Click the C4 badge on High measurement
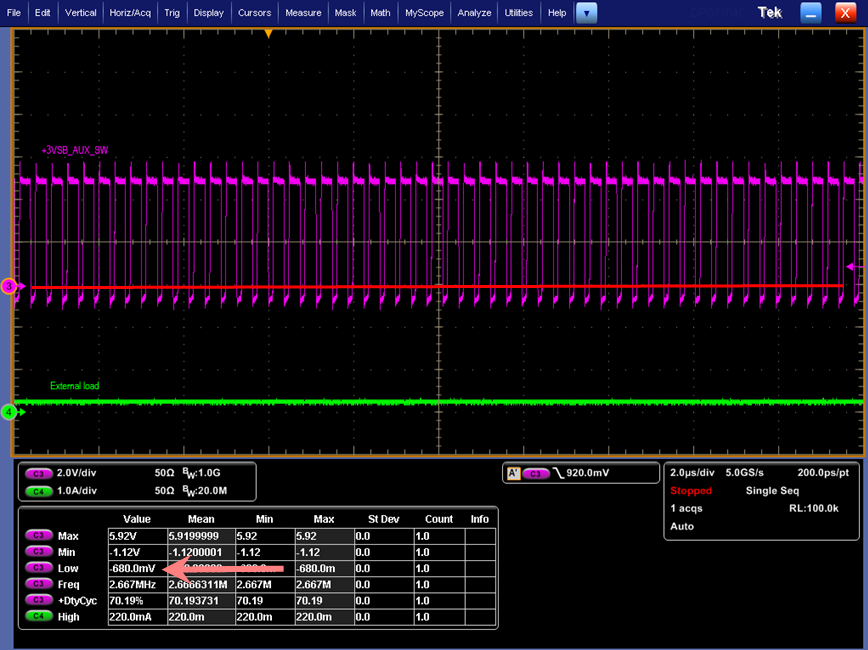 [39, 617]
